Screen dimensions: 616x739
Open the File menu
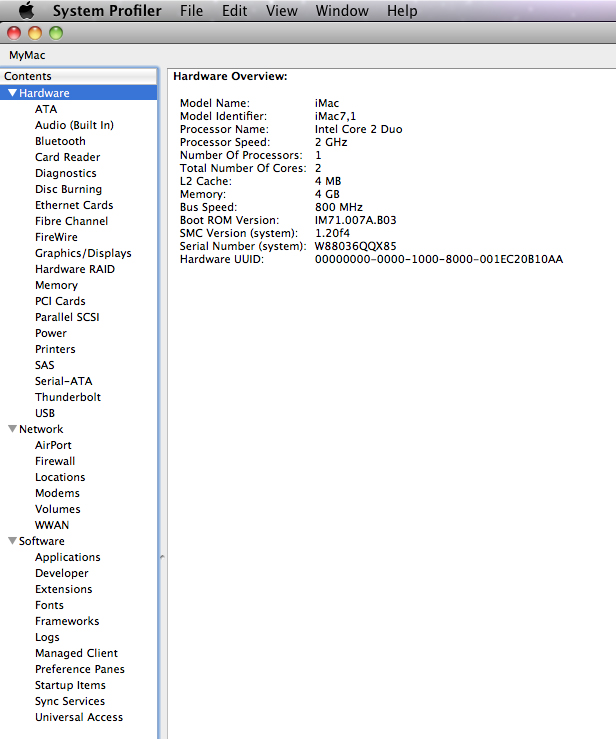coord(191,10)
